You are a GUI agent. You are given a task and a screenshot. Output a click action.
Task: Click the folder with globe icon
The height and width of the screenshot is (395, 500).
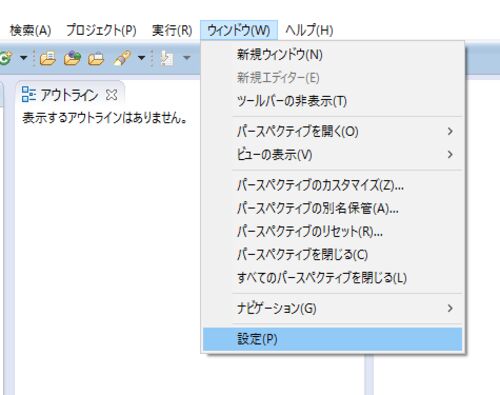72,58
